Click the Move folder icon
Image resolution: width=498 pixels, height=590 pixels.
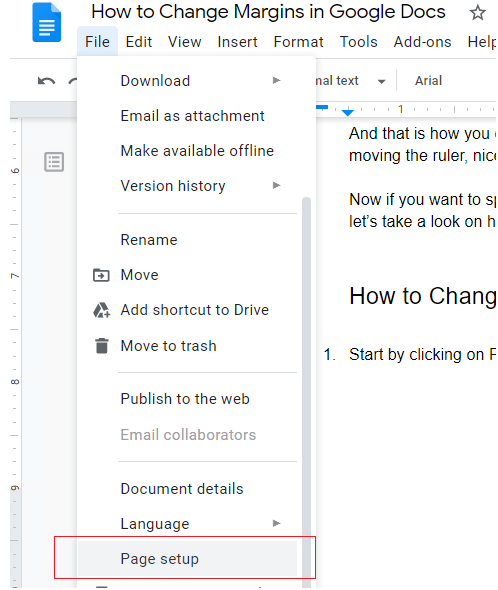coord(101,275)
